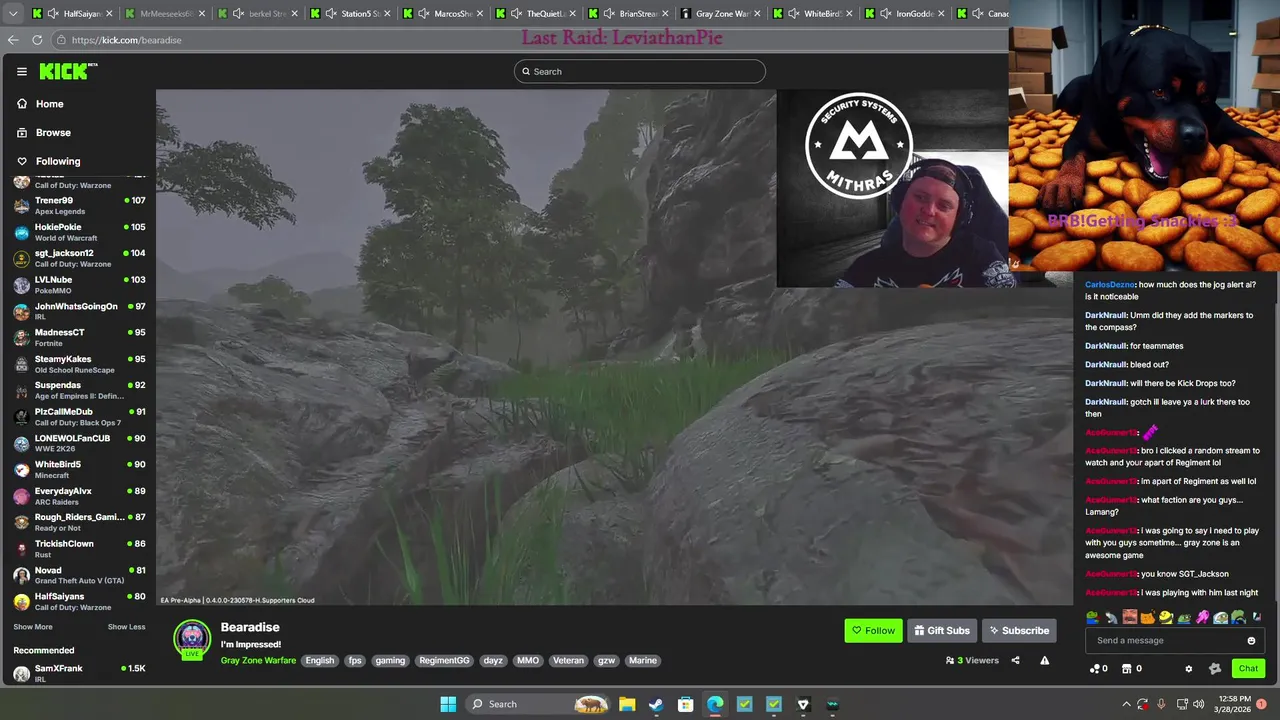Open Browse in the Kick sidebar

pos(53,132)
